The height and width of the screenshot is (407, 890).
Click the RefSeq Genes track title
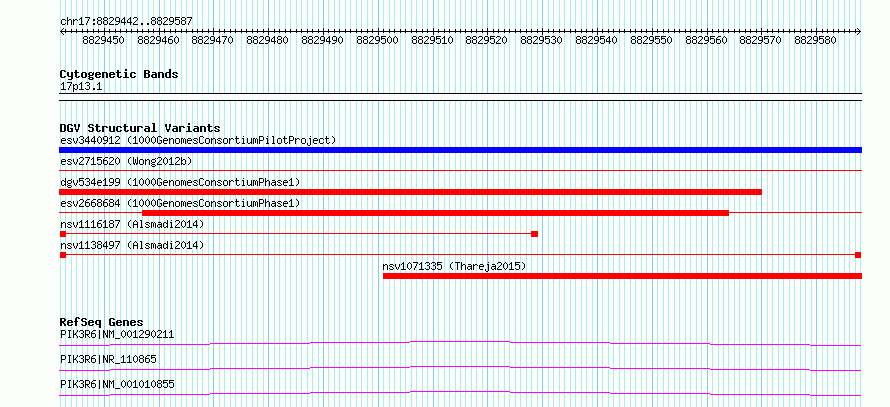tap(101, 322)
